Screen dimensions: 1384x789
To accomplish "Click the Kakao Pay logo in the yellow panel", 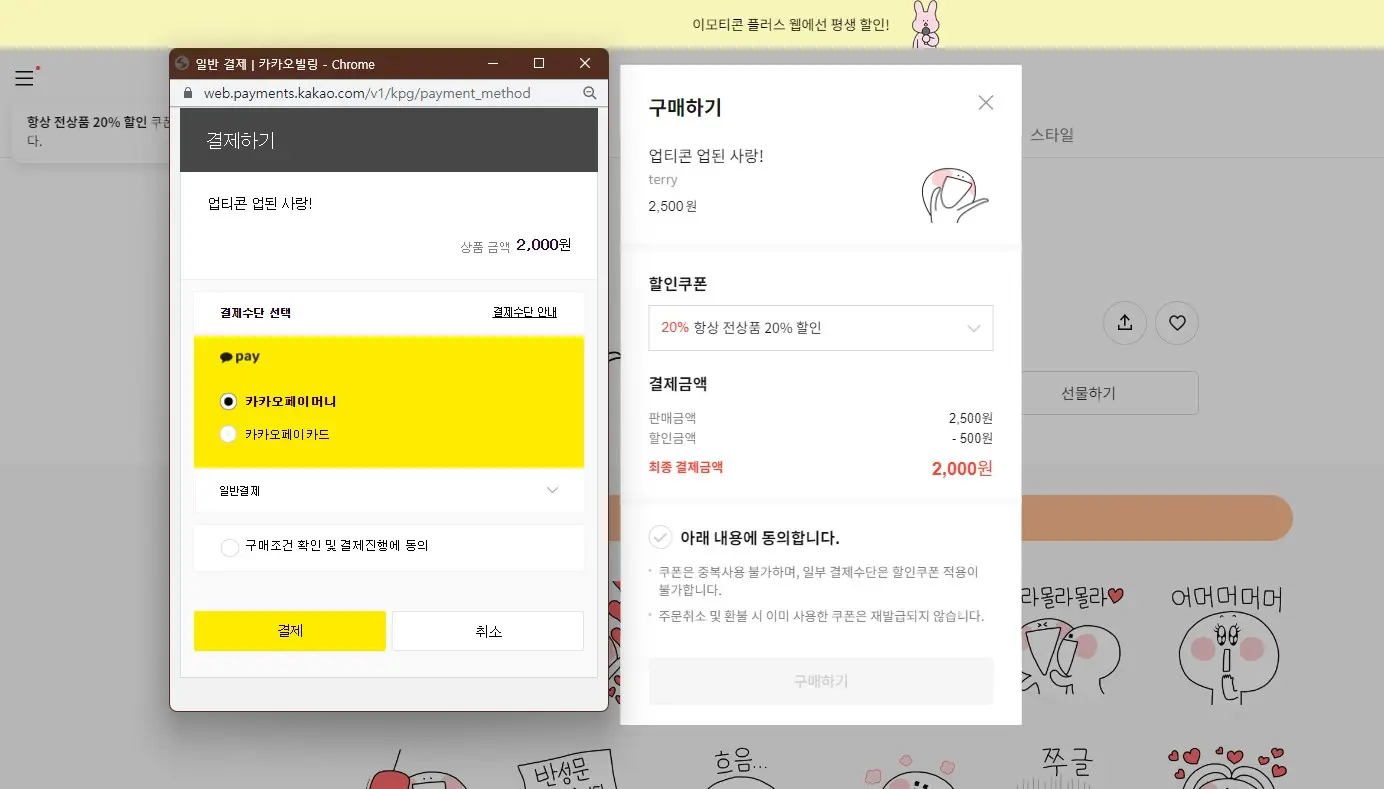I will pos(239,356).
